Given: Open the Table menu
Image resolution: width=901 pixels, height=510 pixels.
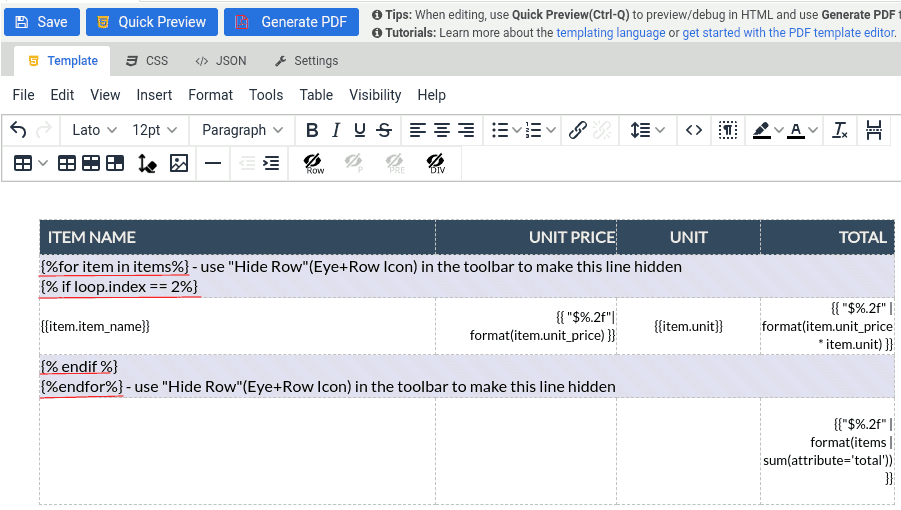Looking at the screenshot, I should click(316, 95).
